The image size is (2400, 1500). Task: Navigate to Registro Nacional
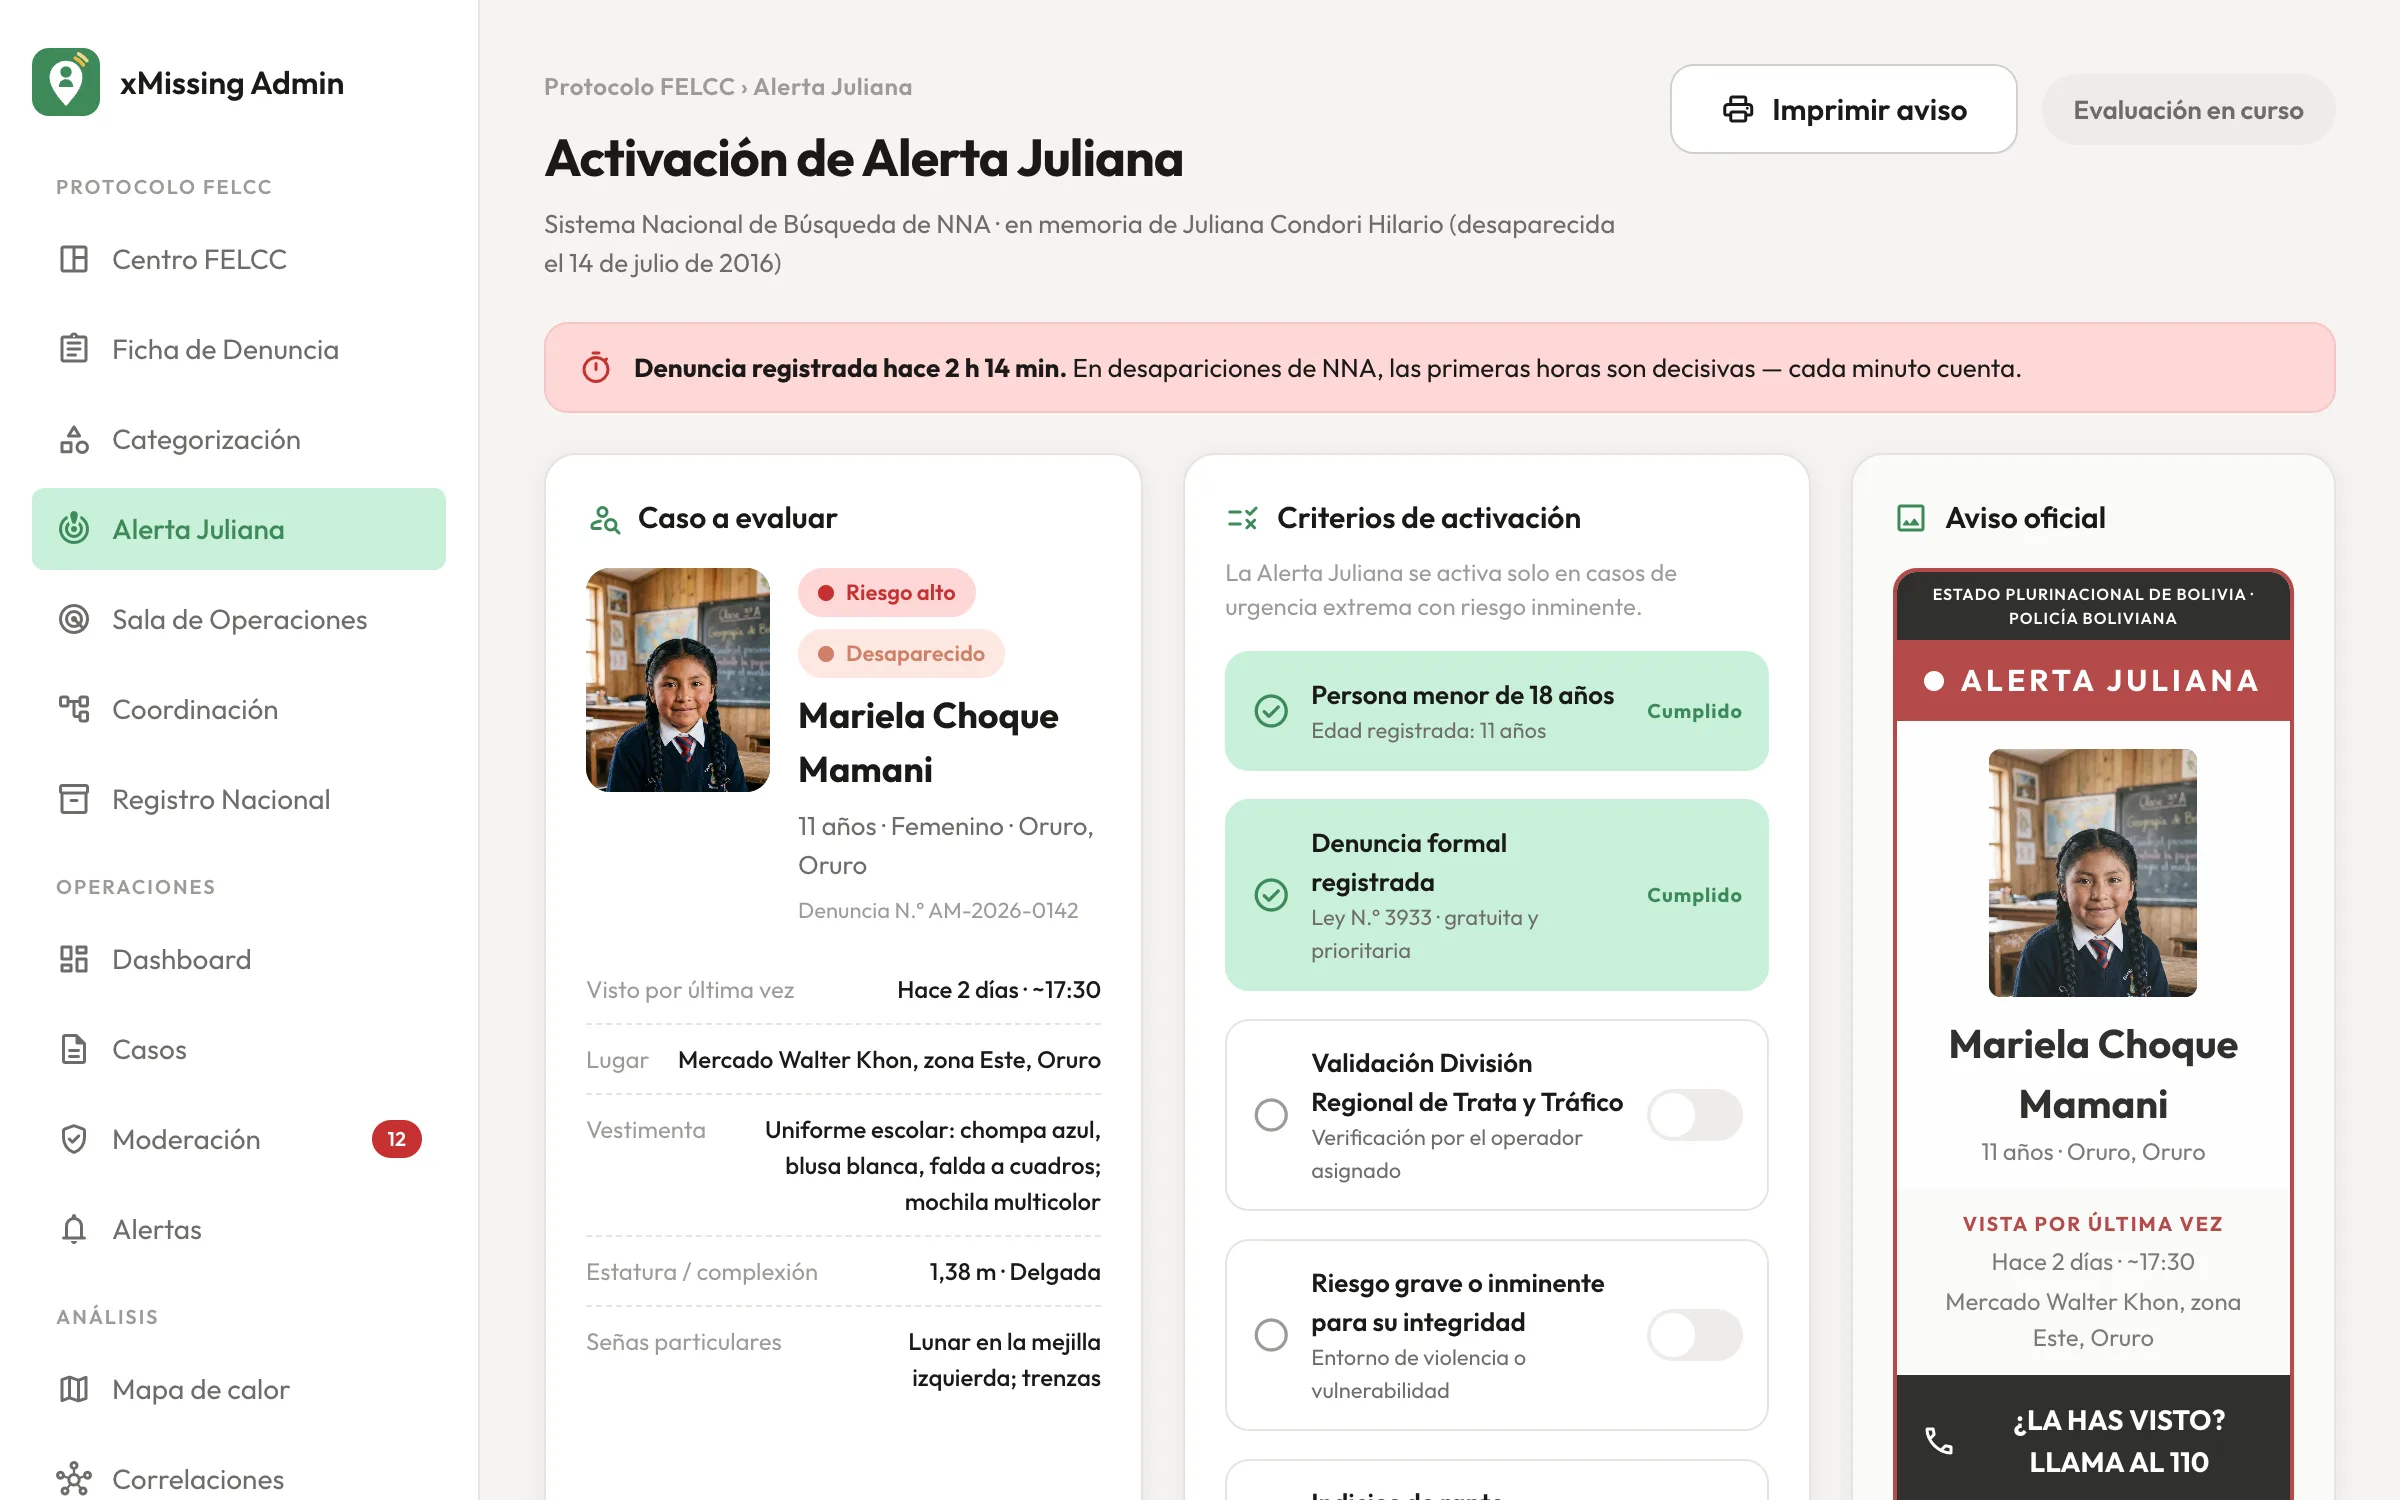(x=239, y=799)
